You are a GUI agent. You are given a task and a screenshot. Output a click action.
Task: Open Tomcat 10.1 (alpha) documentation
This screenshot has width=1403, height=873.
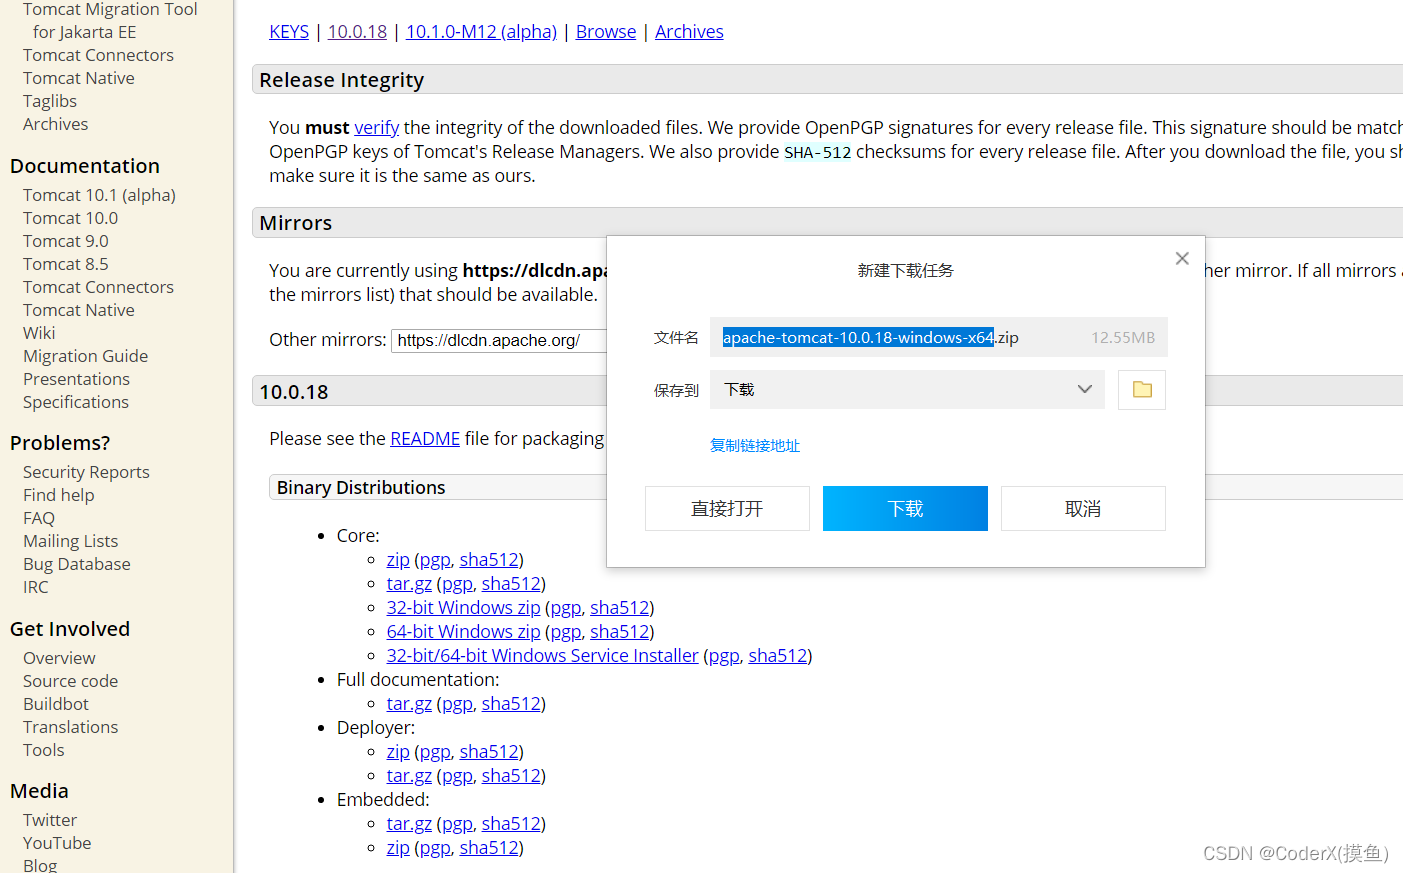pos(99,195)
